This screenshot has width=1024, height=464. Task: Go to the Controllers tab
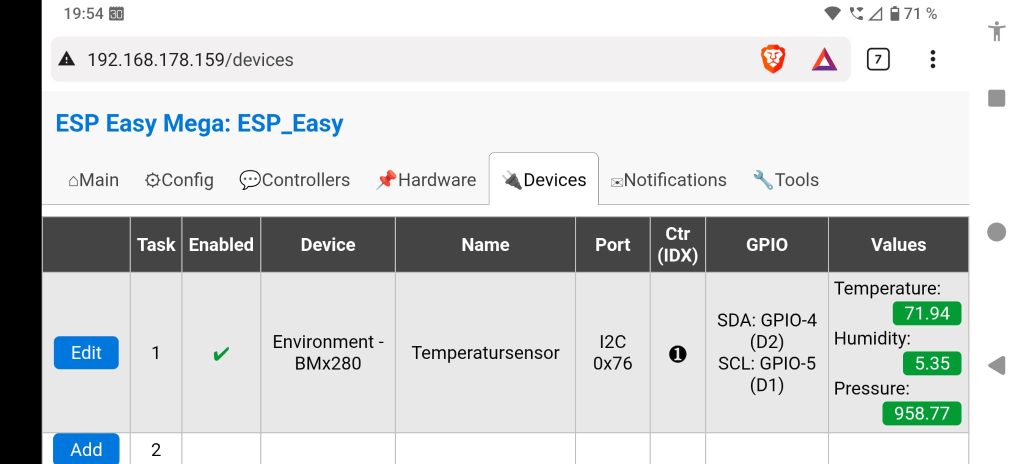click(x=295, y=180)
